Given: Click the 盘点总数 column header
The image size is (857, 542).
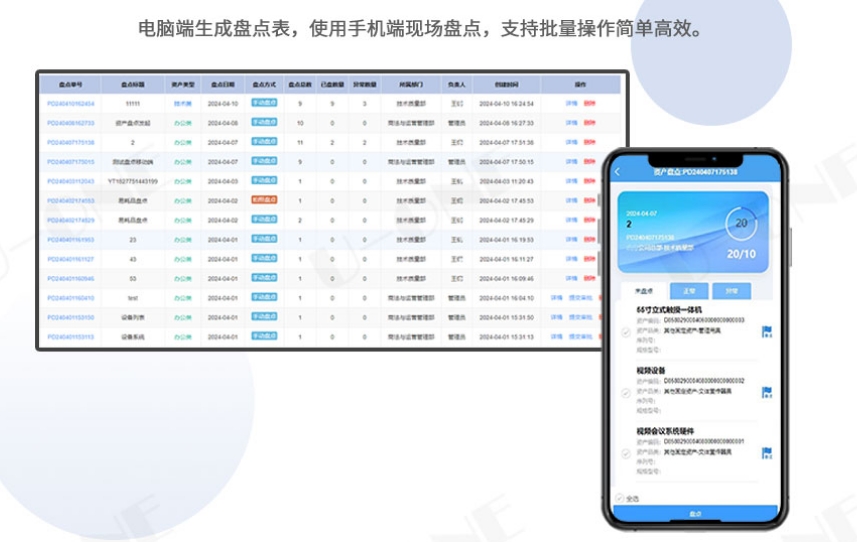Looking at the screenshot, I should [x=300, y=85].
